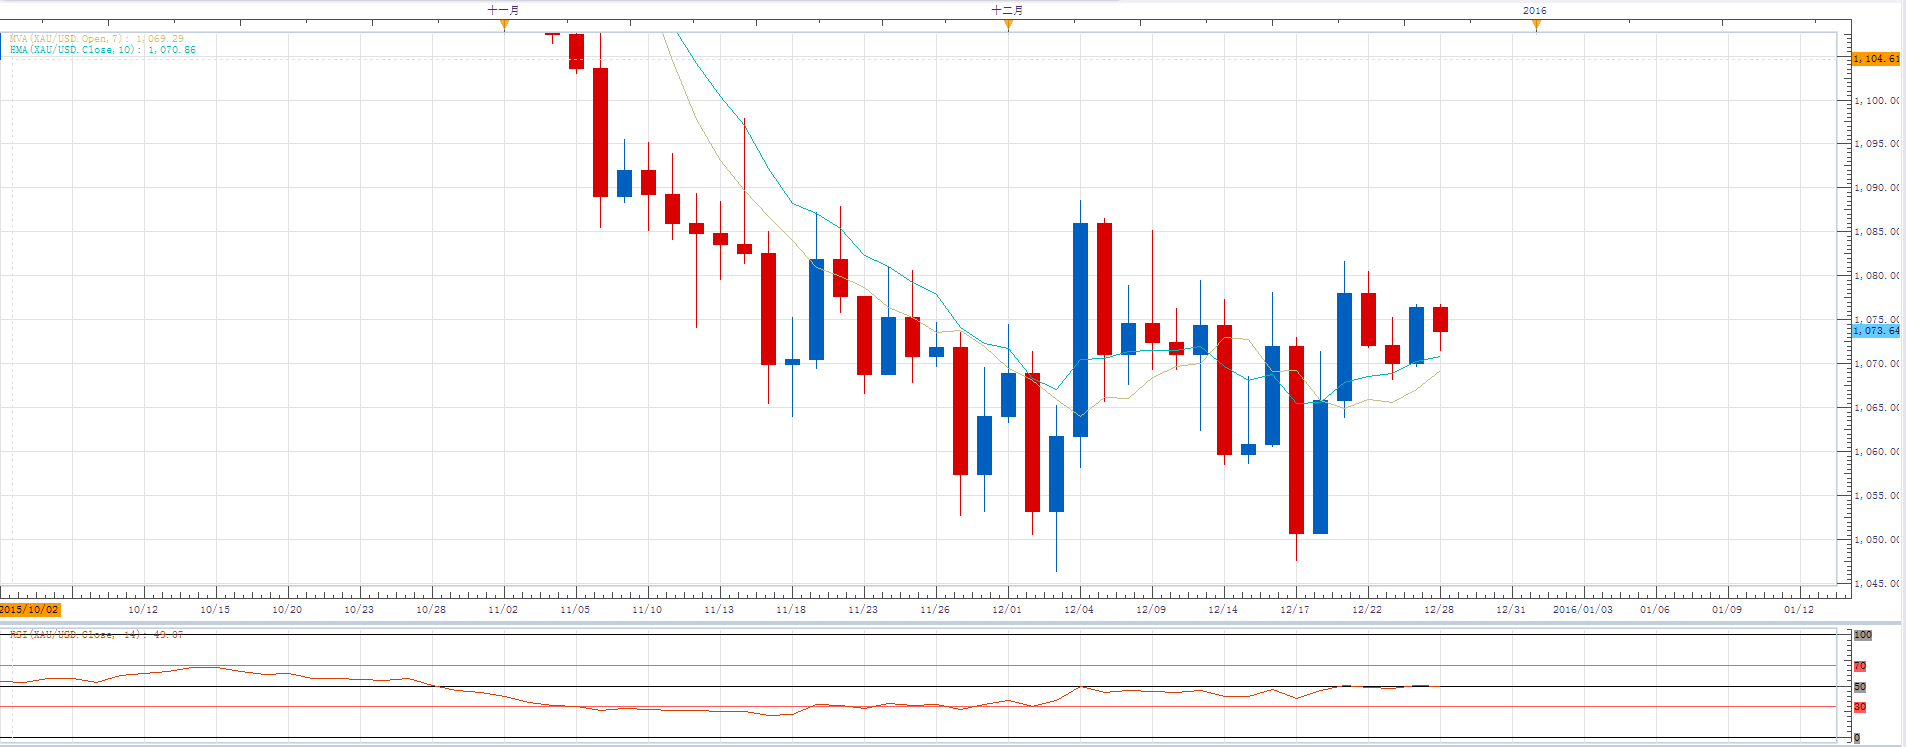Select the RSI (XAU/USD.Close, 14) indicator label

click(x=96, y=634)
